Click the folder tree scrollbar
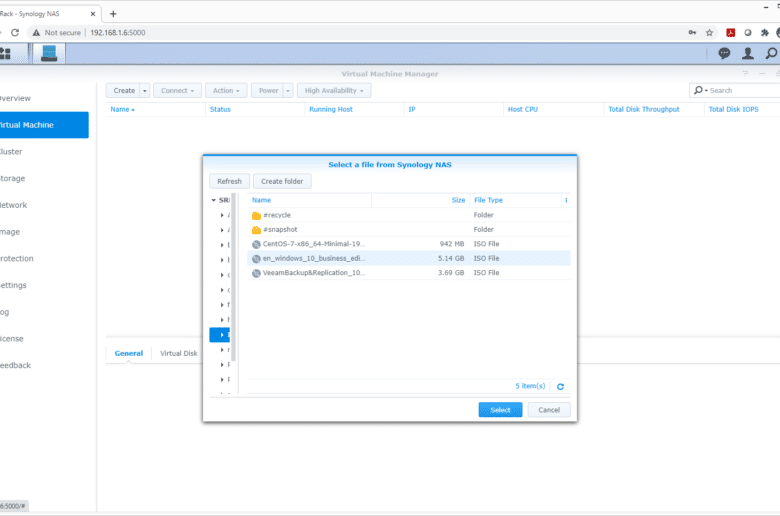This screenshot has width=780, height=516. tap(233, 277)
